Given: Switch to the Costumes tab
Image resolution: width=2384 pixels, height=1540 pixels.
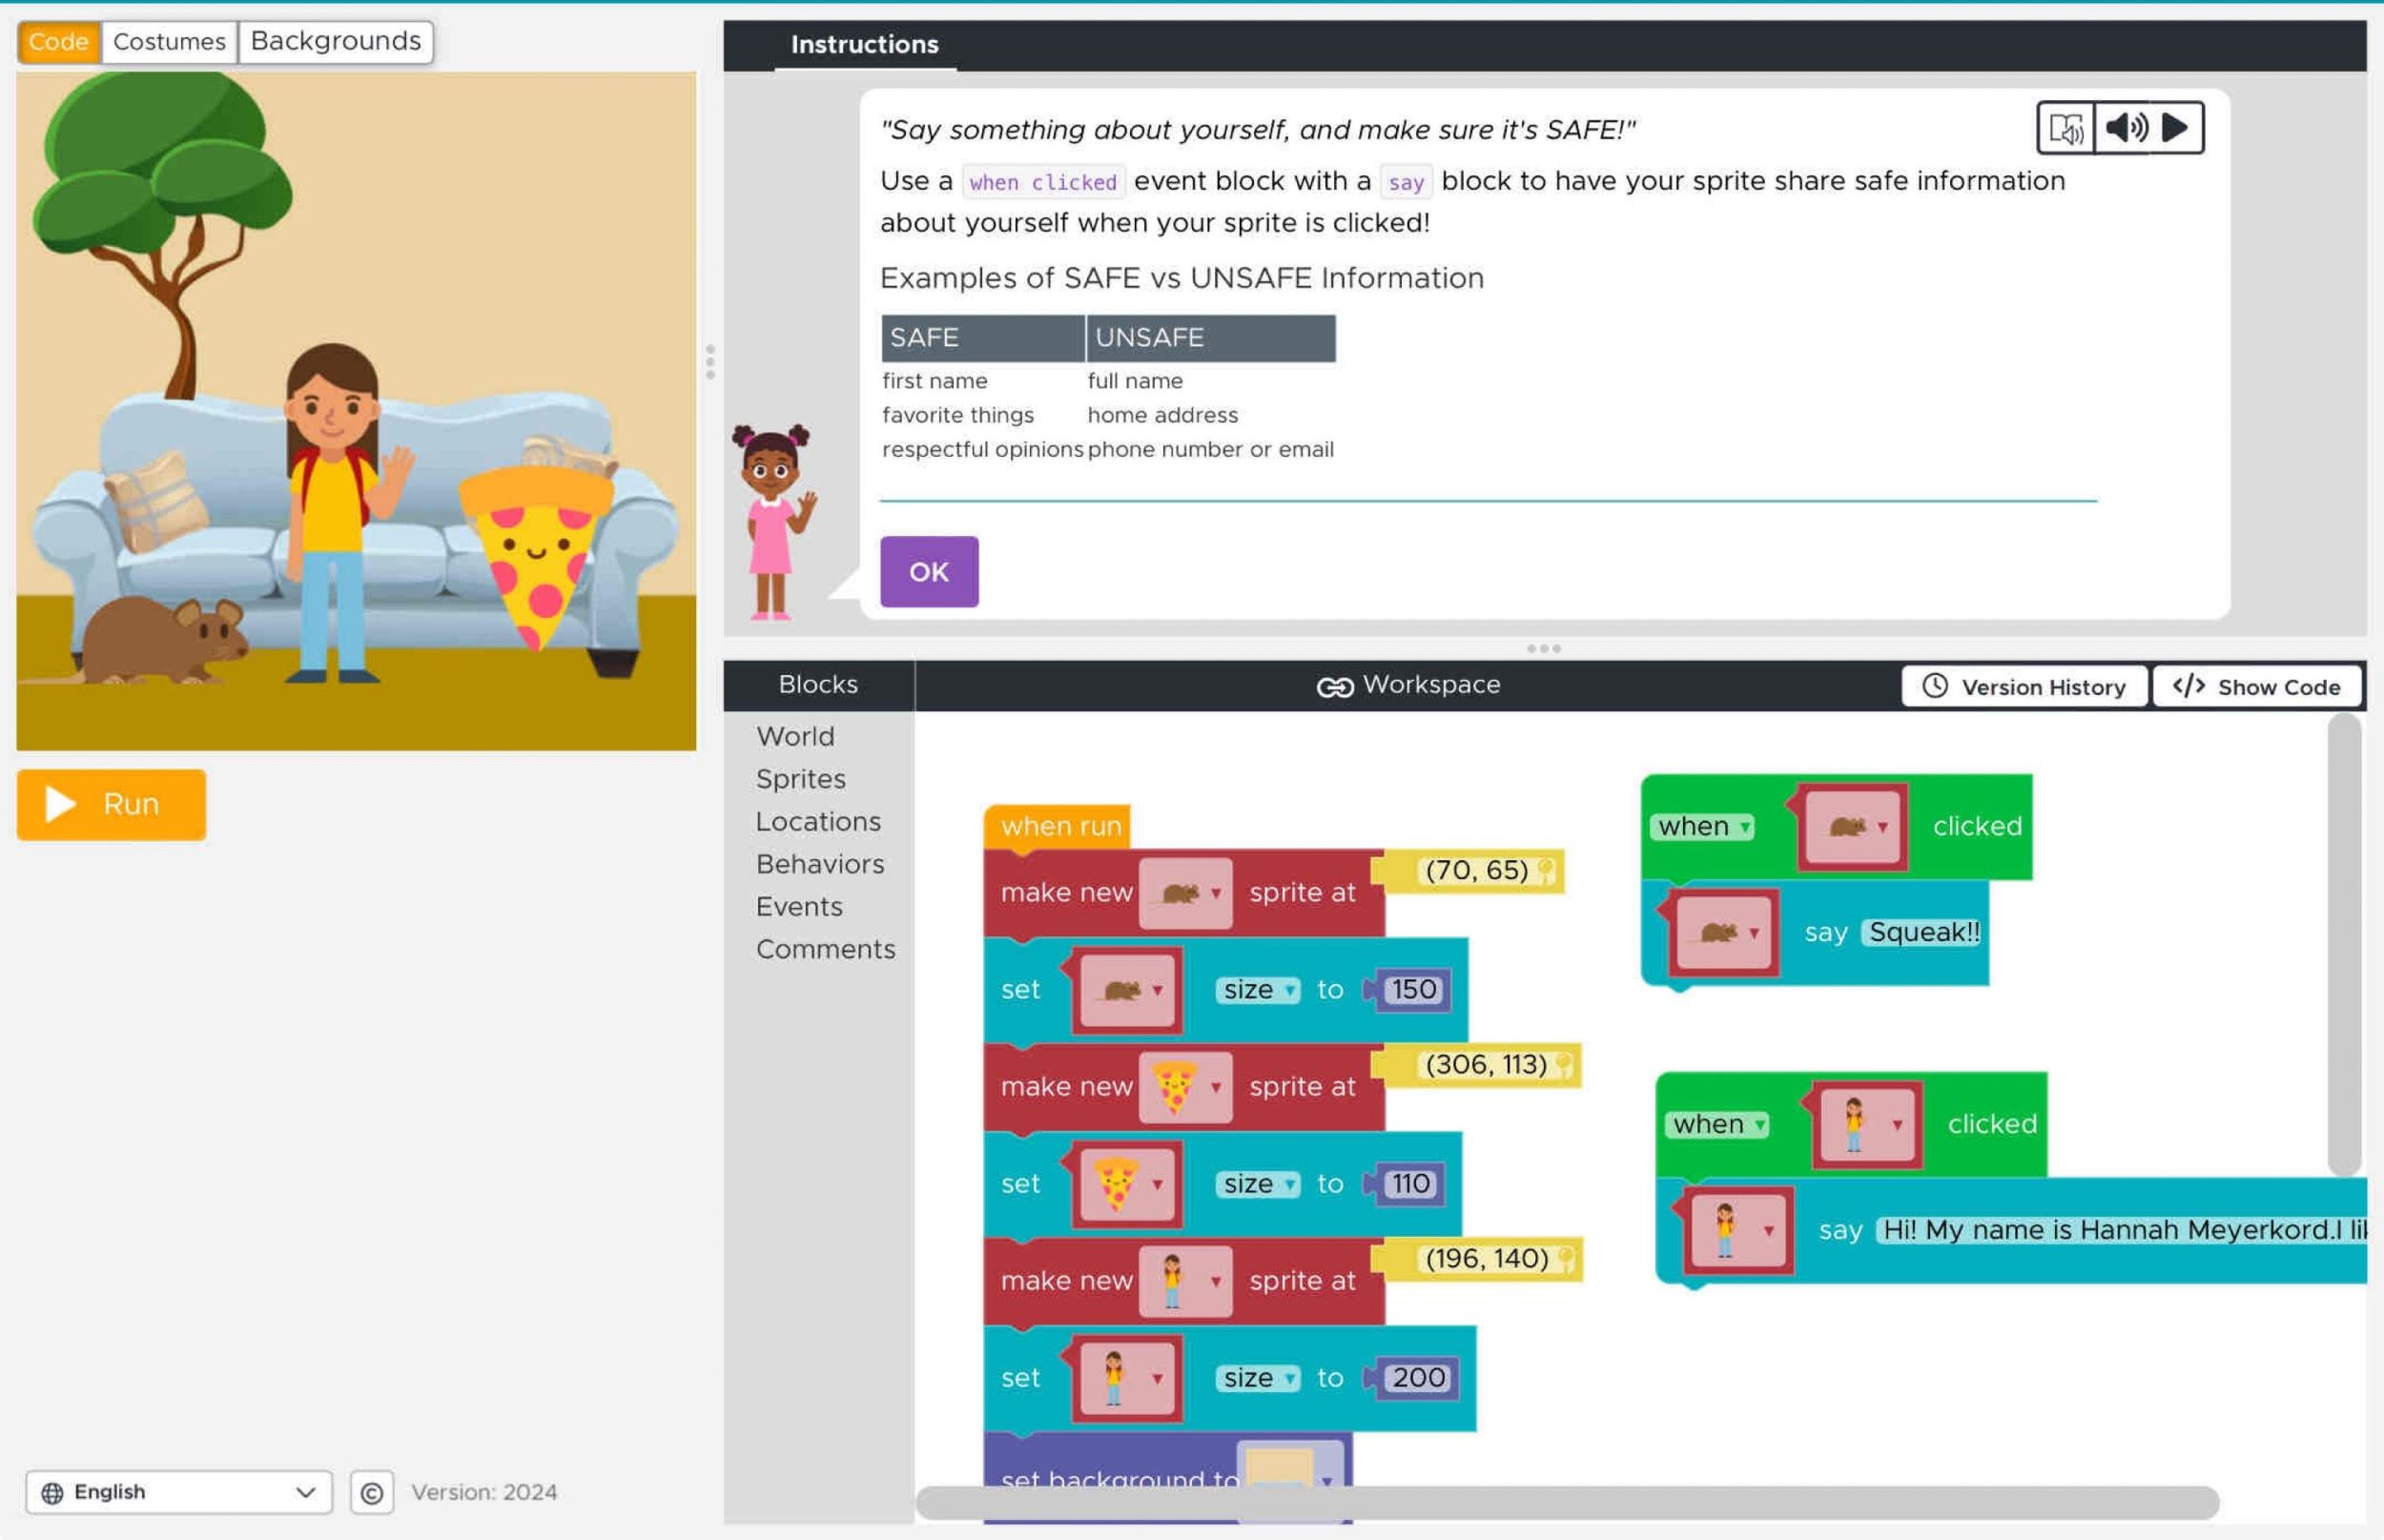Looking at the screenshot, I should [x=169, y=42].
